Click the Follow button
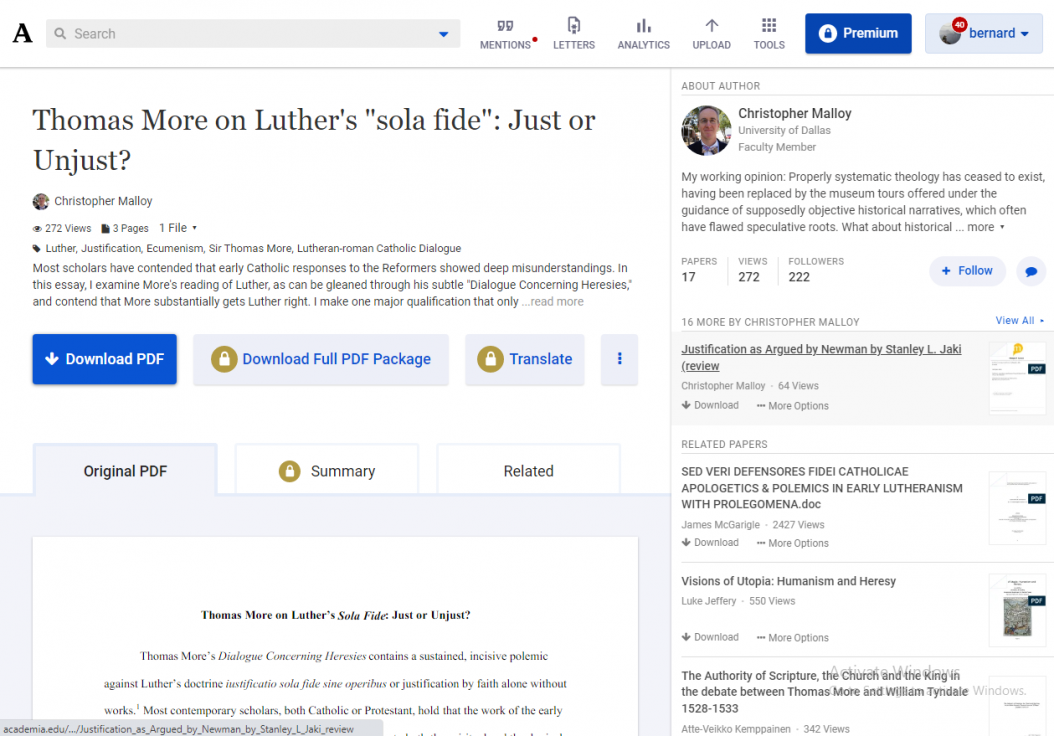 point(967,270)
